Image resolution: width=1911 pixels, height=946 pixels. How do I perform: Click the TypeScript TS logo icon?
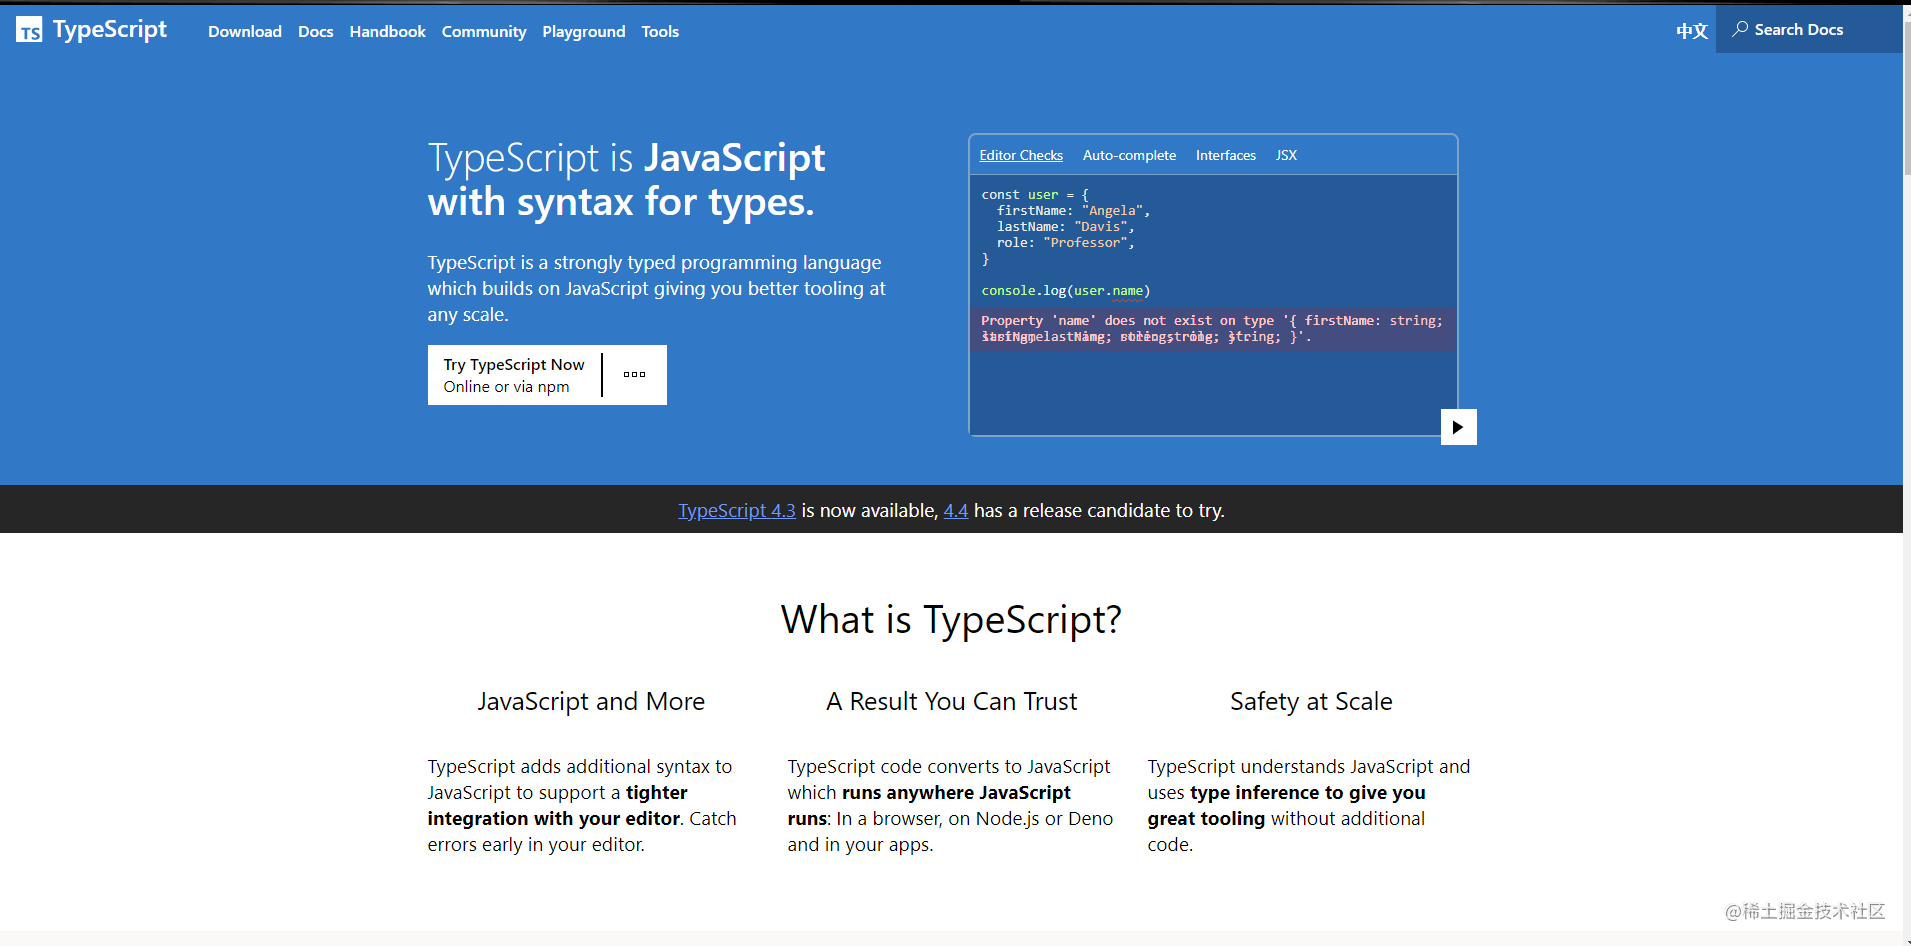tap(29, 31)
